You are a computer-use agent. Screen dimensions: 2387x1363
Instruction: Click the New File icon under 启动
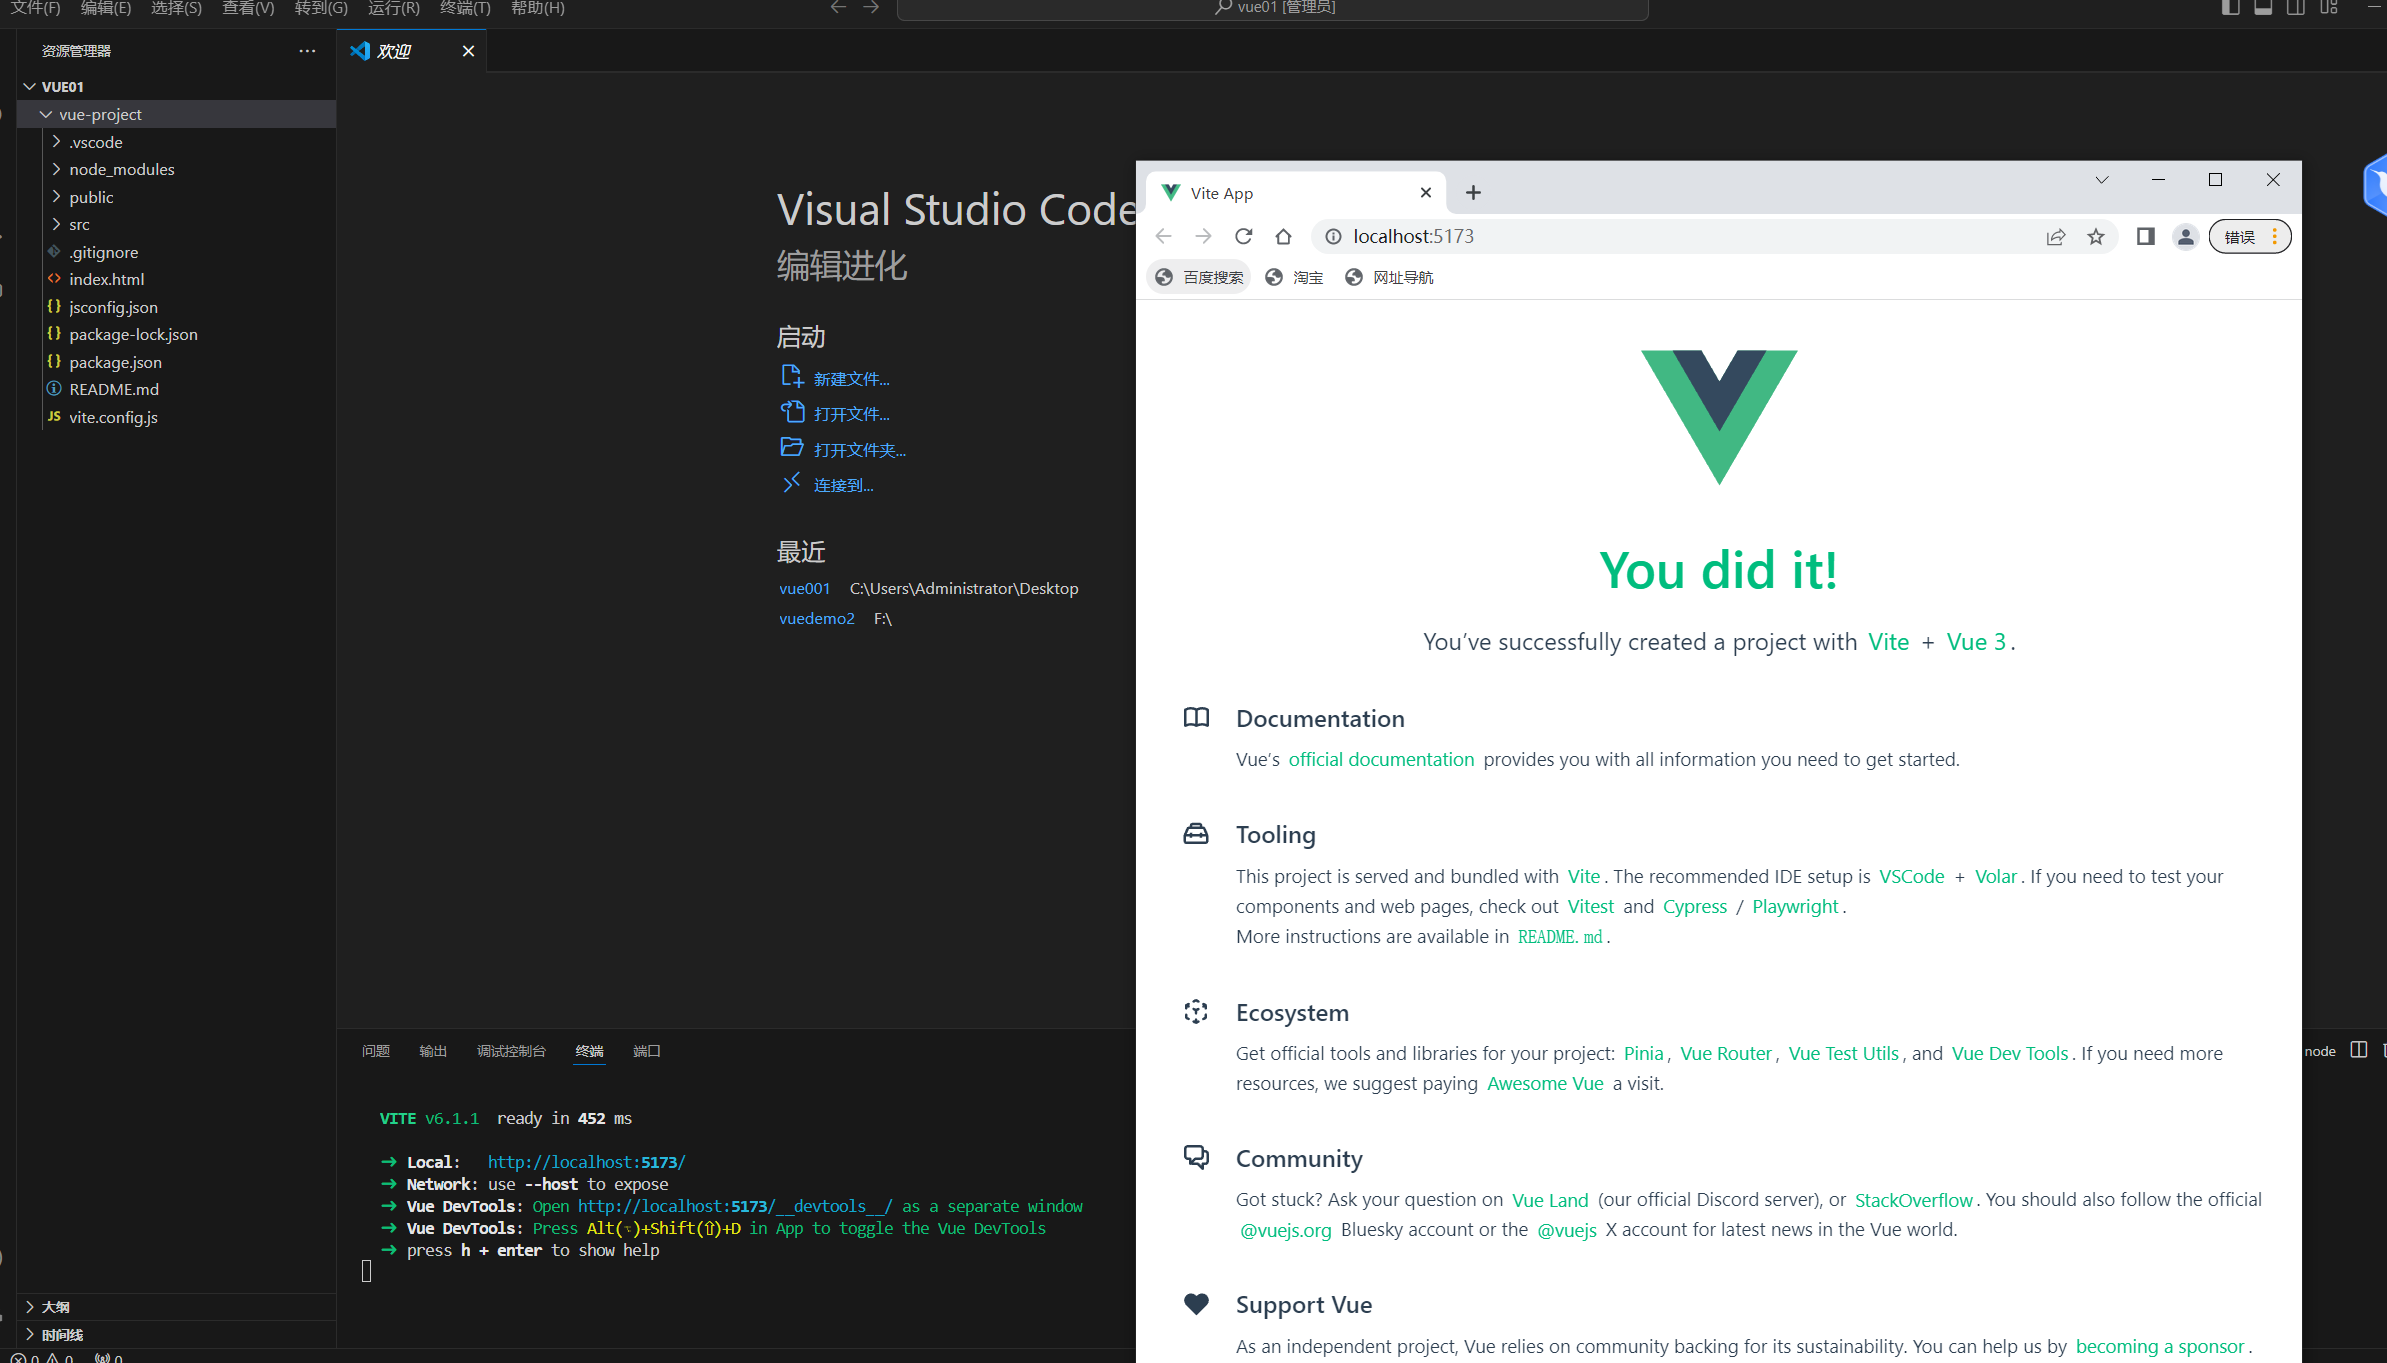[792, 376]
